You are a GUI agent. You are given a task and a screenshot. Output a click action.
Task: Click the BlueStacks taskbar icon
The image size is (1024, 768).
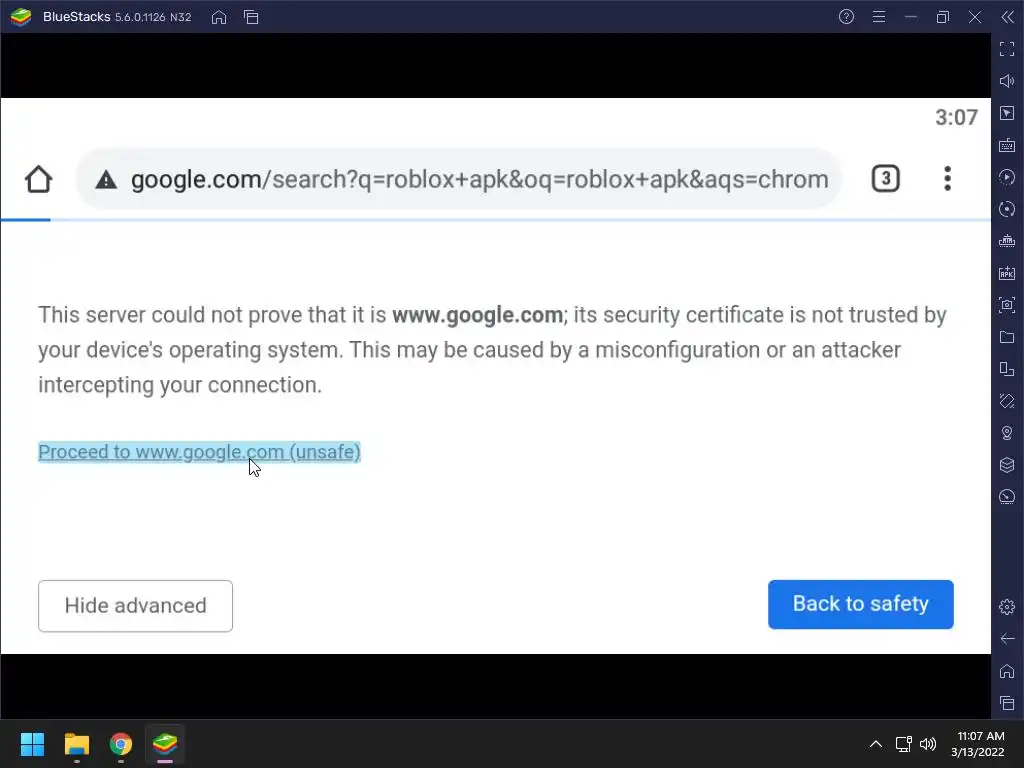click(x=165, y=744)
